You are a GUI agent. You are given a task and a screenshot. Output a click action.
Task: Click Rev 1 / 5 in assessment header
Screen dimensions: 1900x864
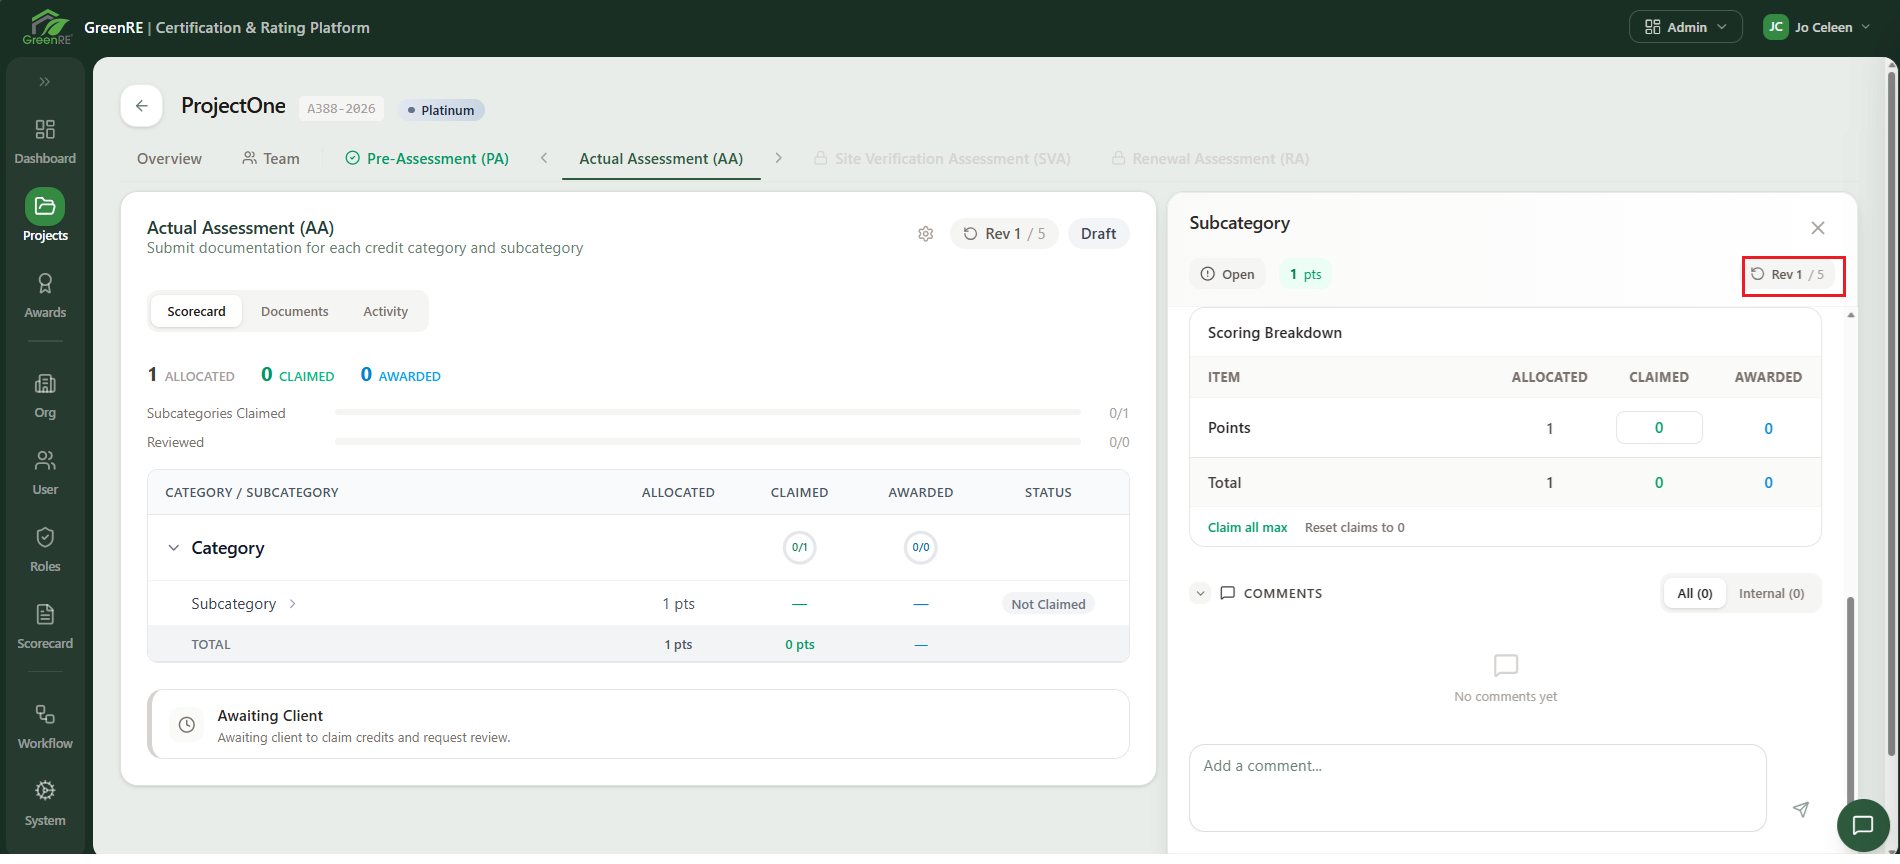pos(1004,234)
